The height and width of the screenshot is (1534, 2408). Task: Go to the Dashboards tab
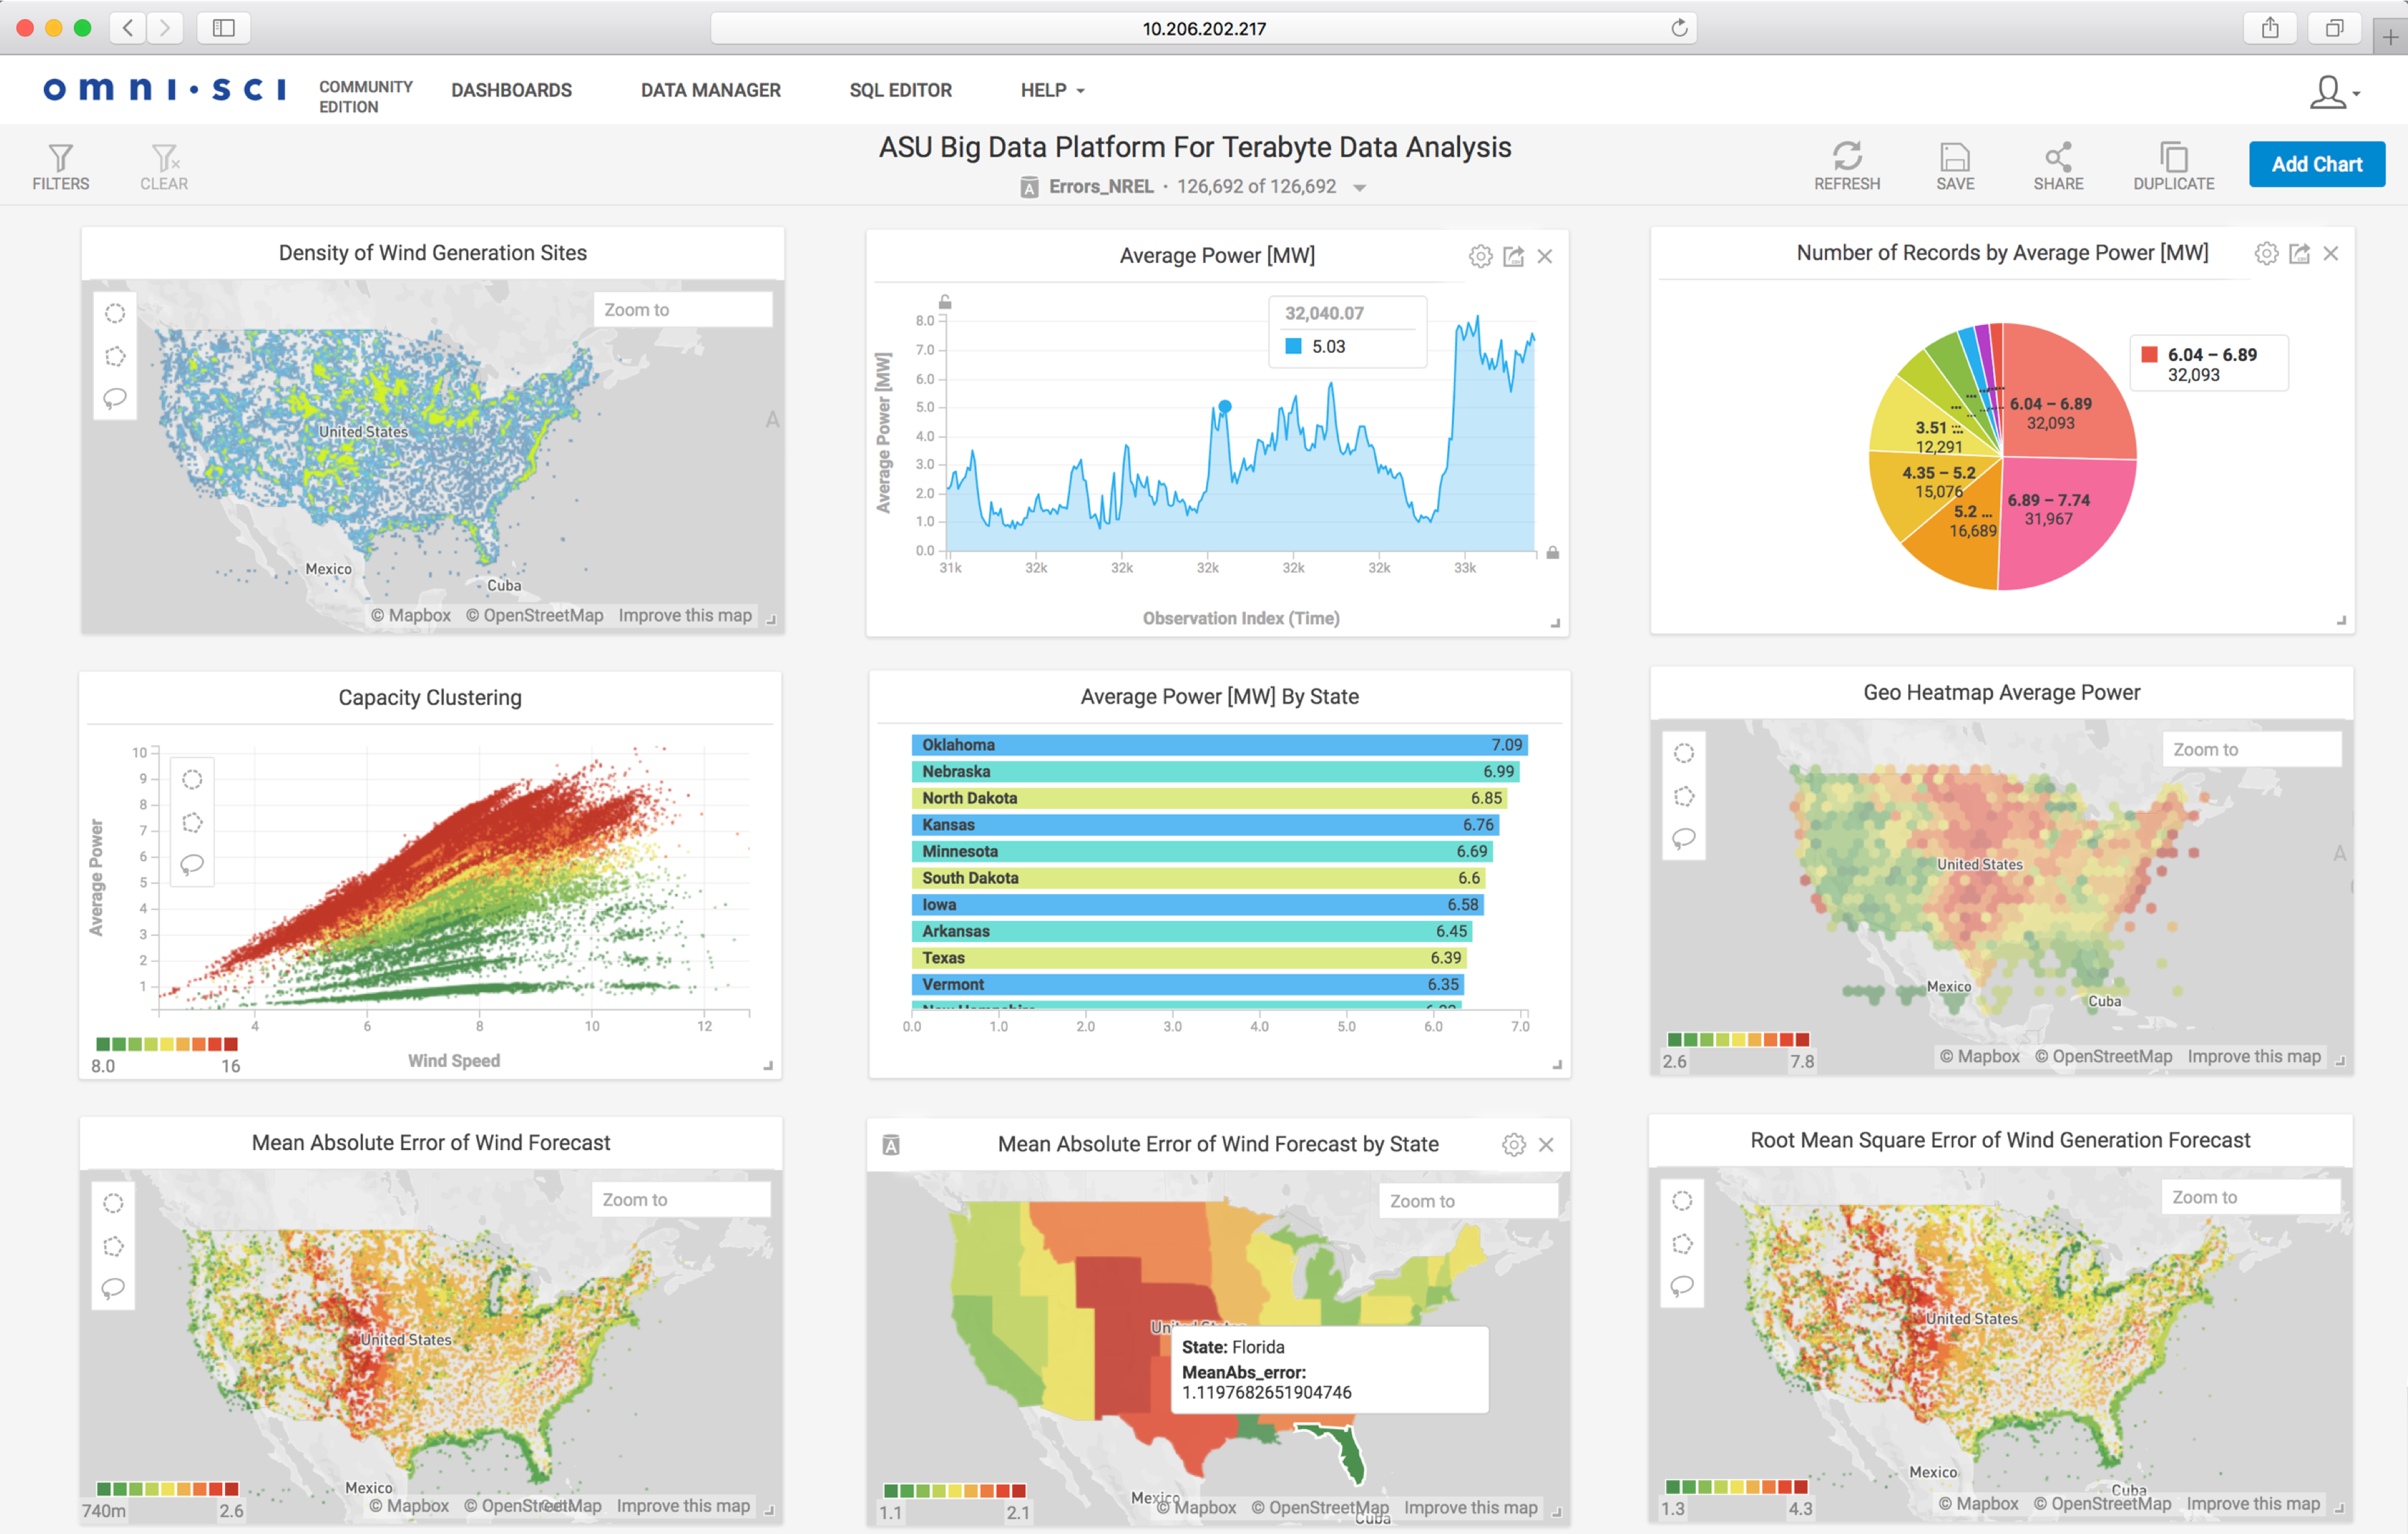pyautogui.click(x=511, y=90)
